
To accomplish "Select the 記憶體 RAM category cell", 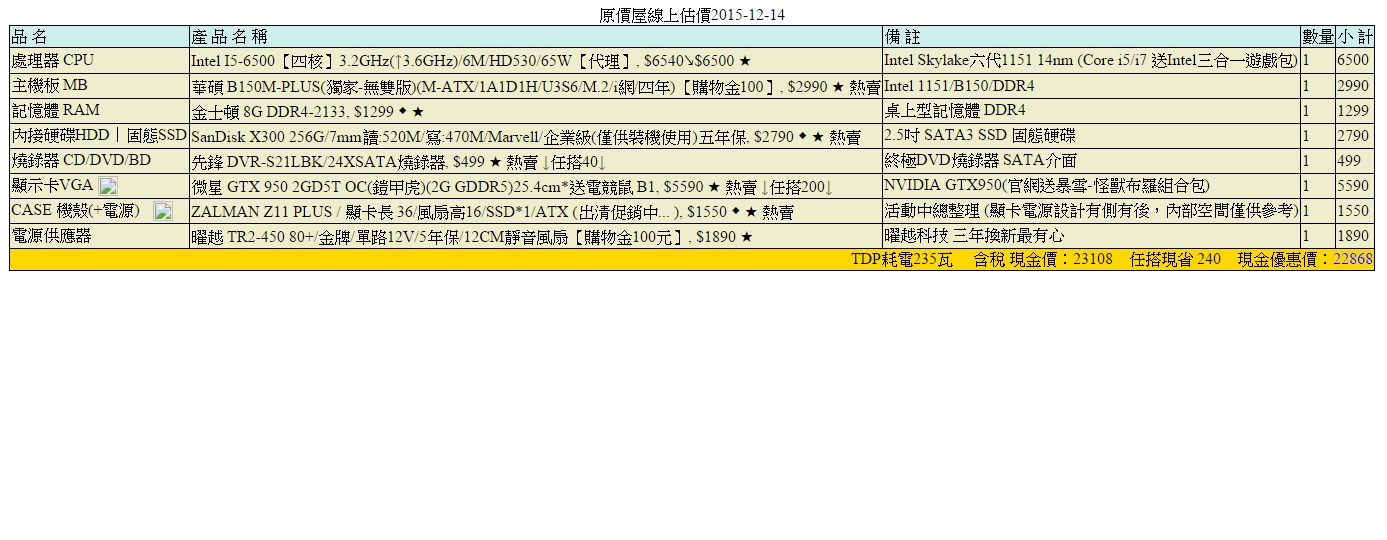I will click(99, 111).
